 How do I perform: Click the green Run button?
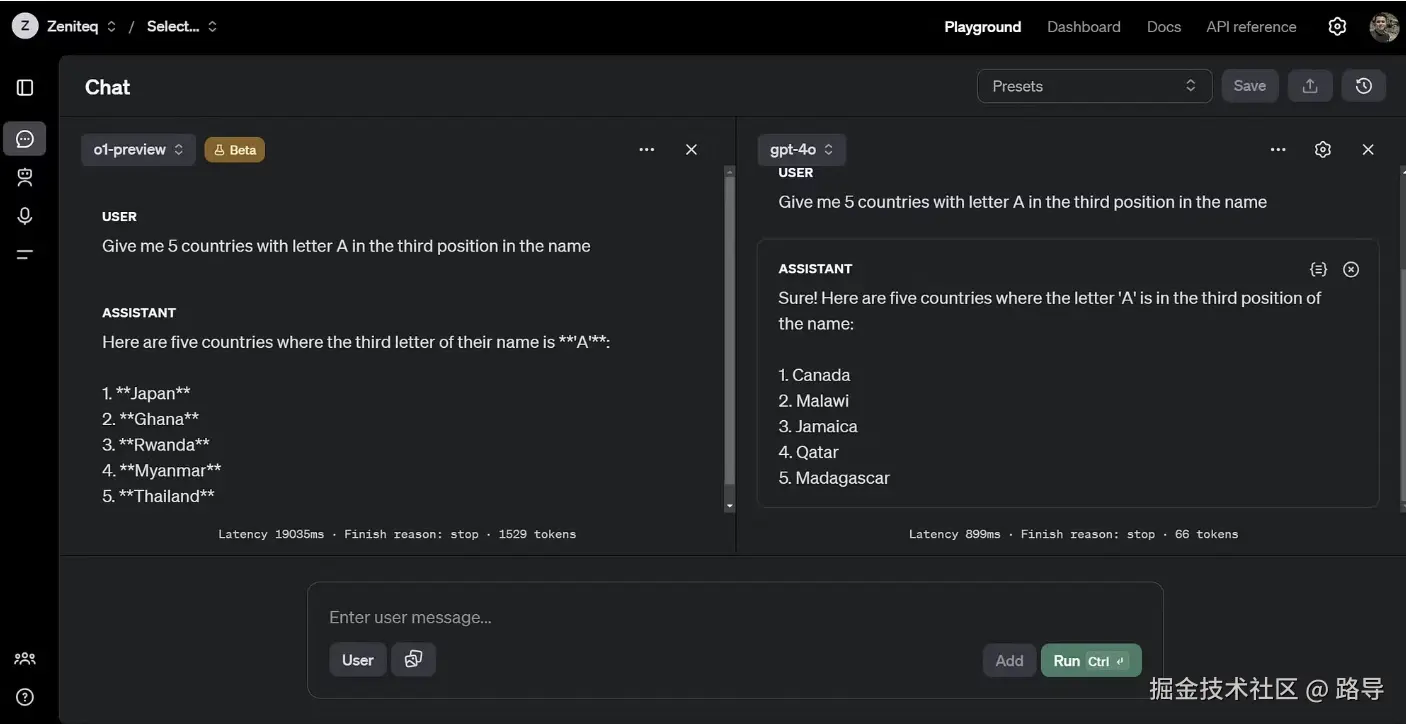[1090, 661]
